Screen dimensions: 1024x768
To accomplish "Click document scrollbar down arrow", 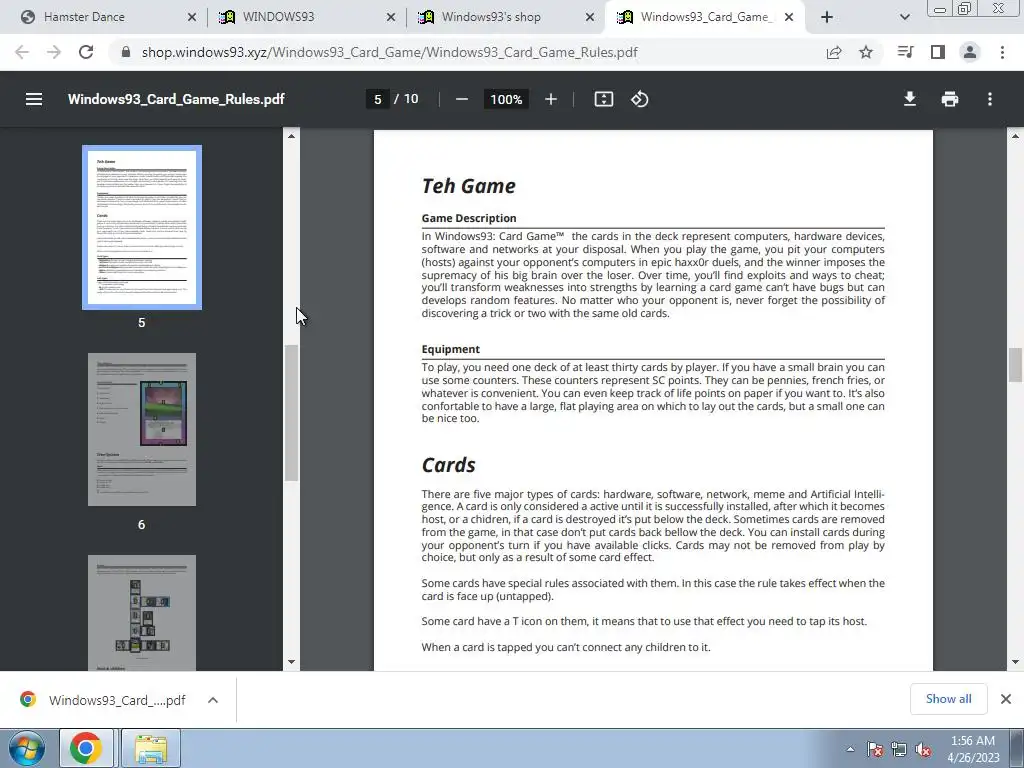I will (x=1015, y=662).
